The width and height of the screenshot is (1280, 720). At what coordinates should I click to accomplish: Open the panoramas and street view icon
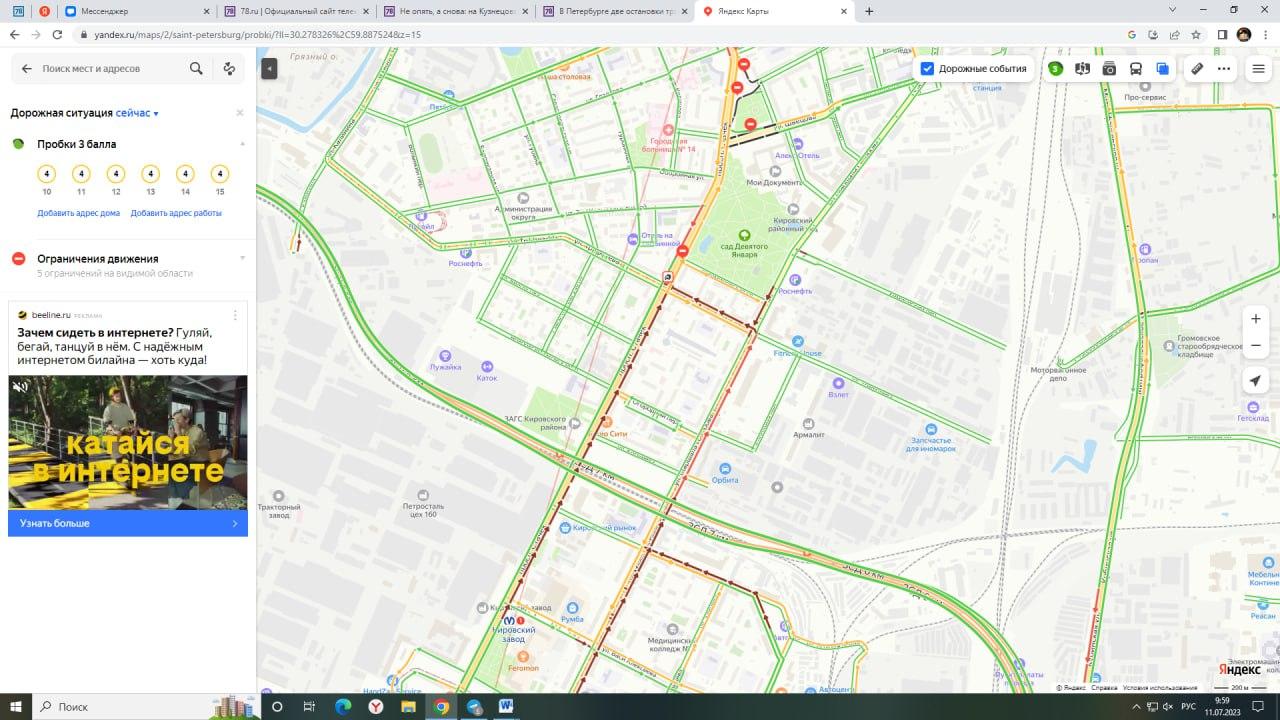[x=1082, y=69]
